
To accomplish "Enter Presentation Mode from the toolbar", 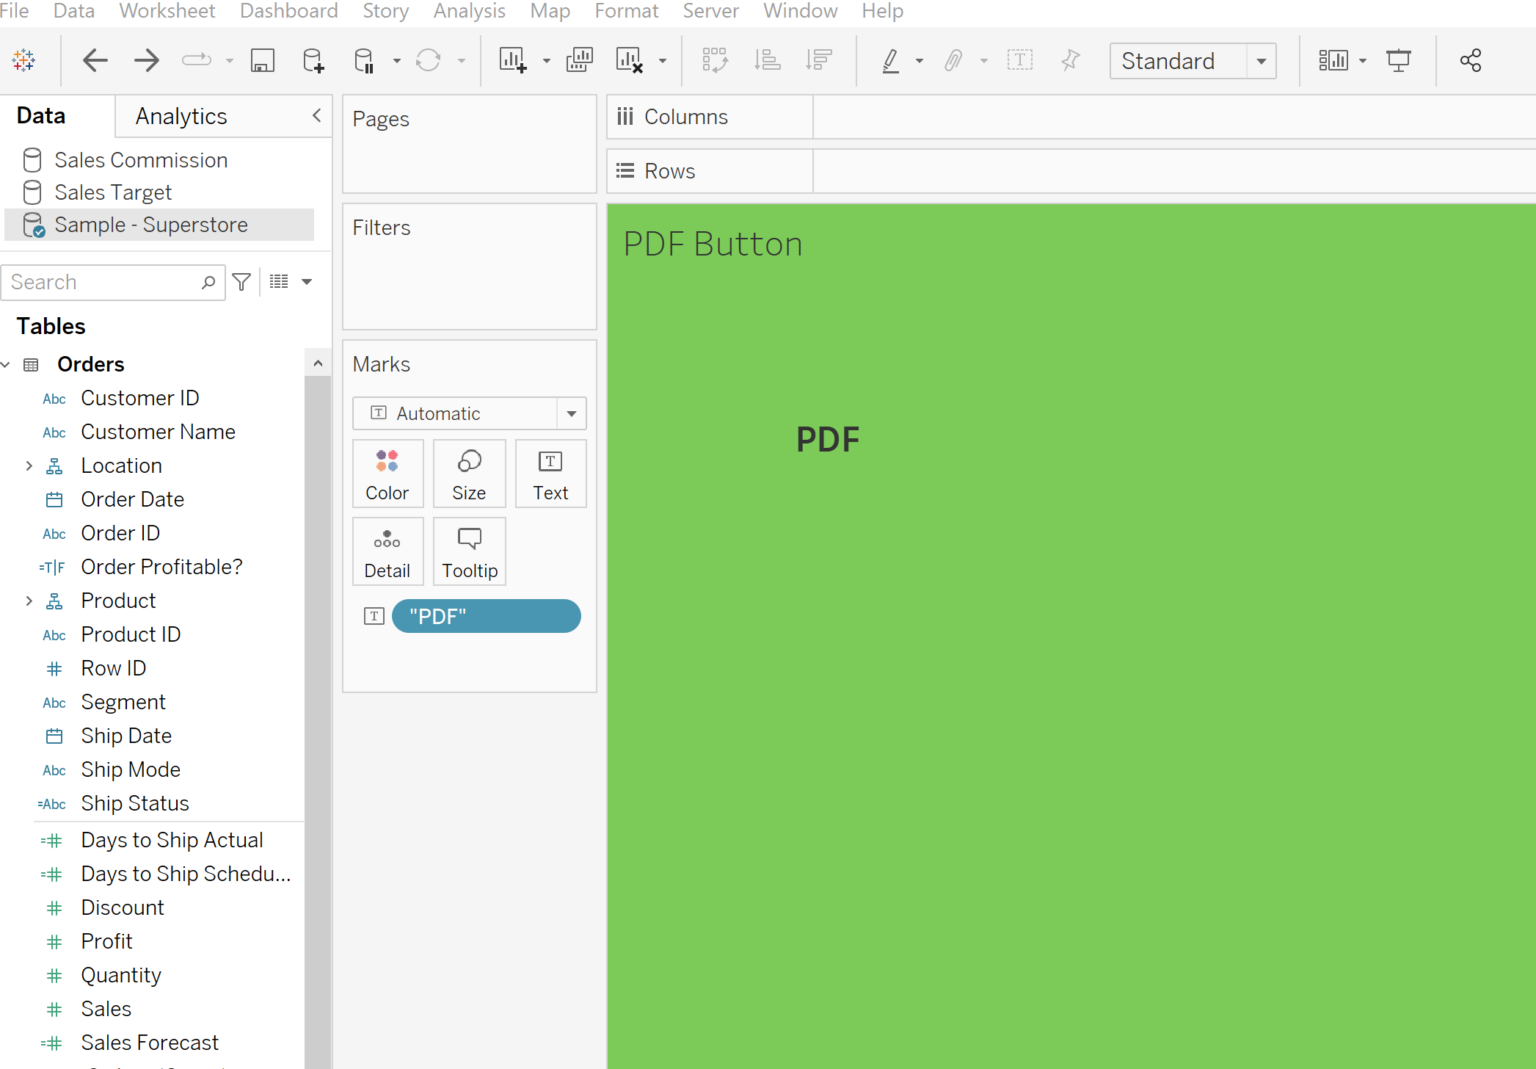I will pos(1398,60).
